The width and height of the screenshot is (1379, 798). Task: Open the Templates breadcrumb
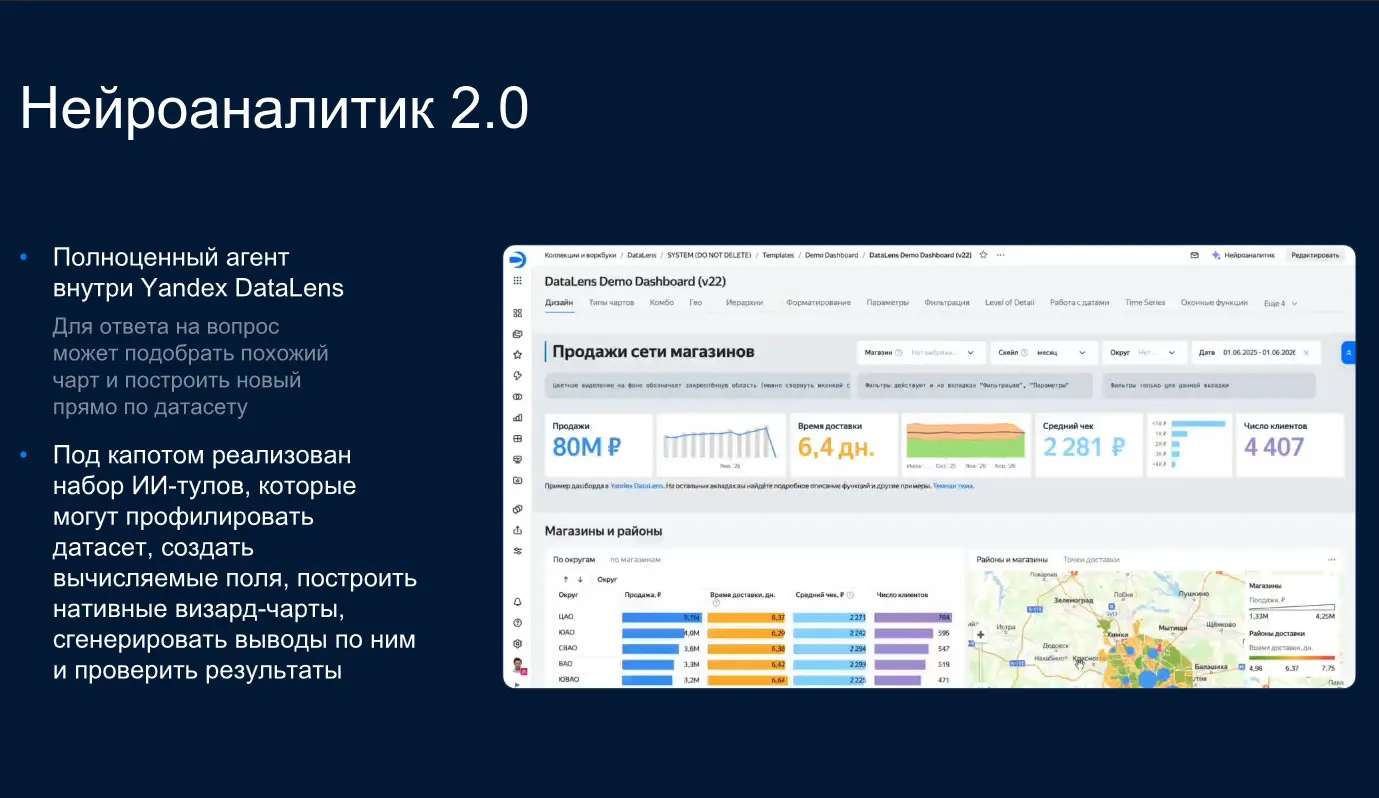point(778,255)
